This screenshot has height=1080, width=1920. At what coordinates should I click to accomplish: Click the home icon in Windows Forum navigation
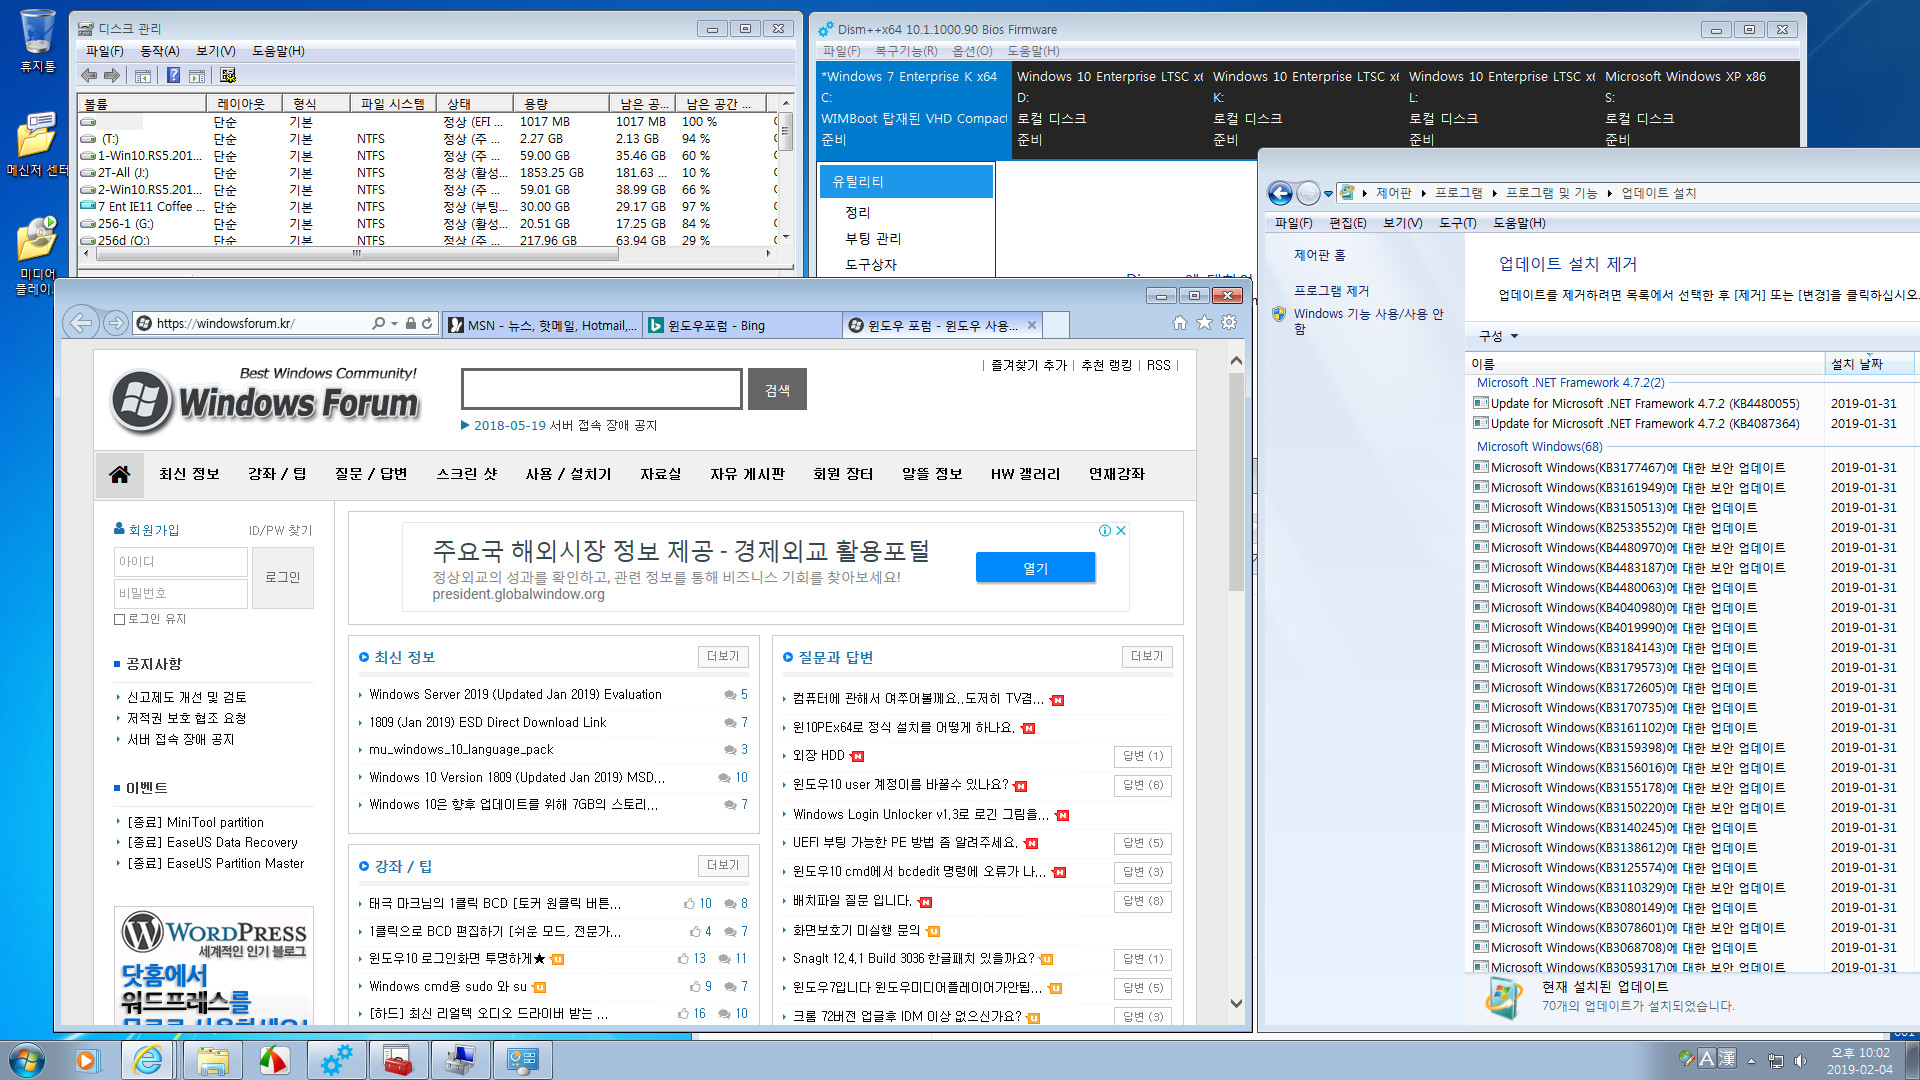point(119,474)
